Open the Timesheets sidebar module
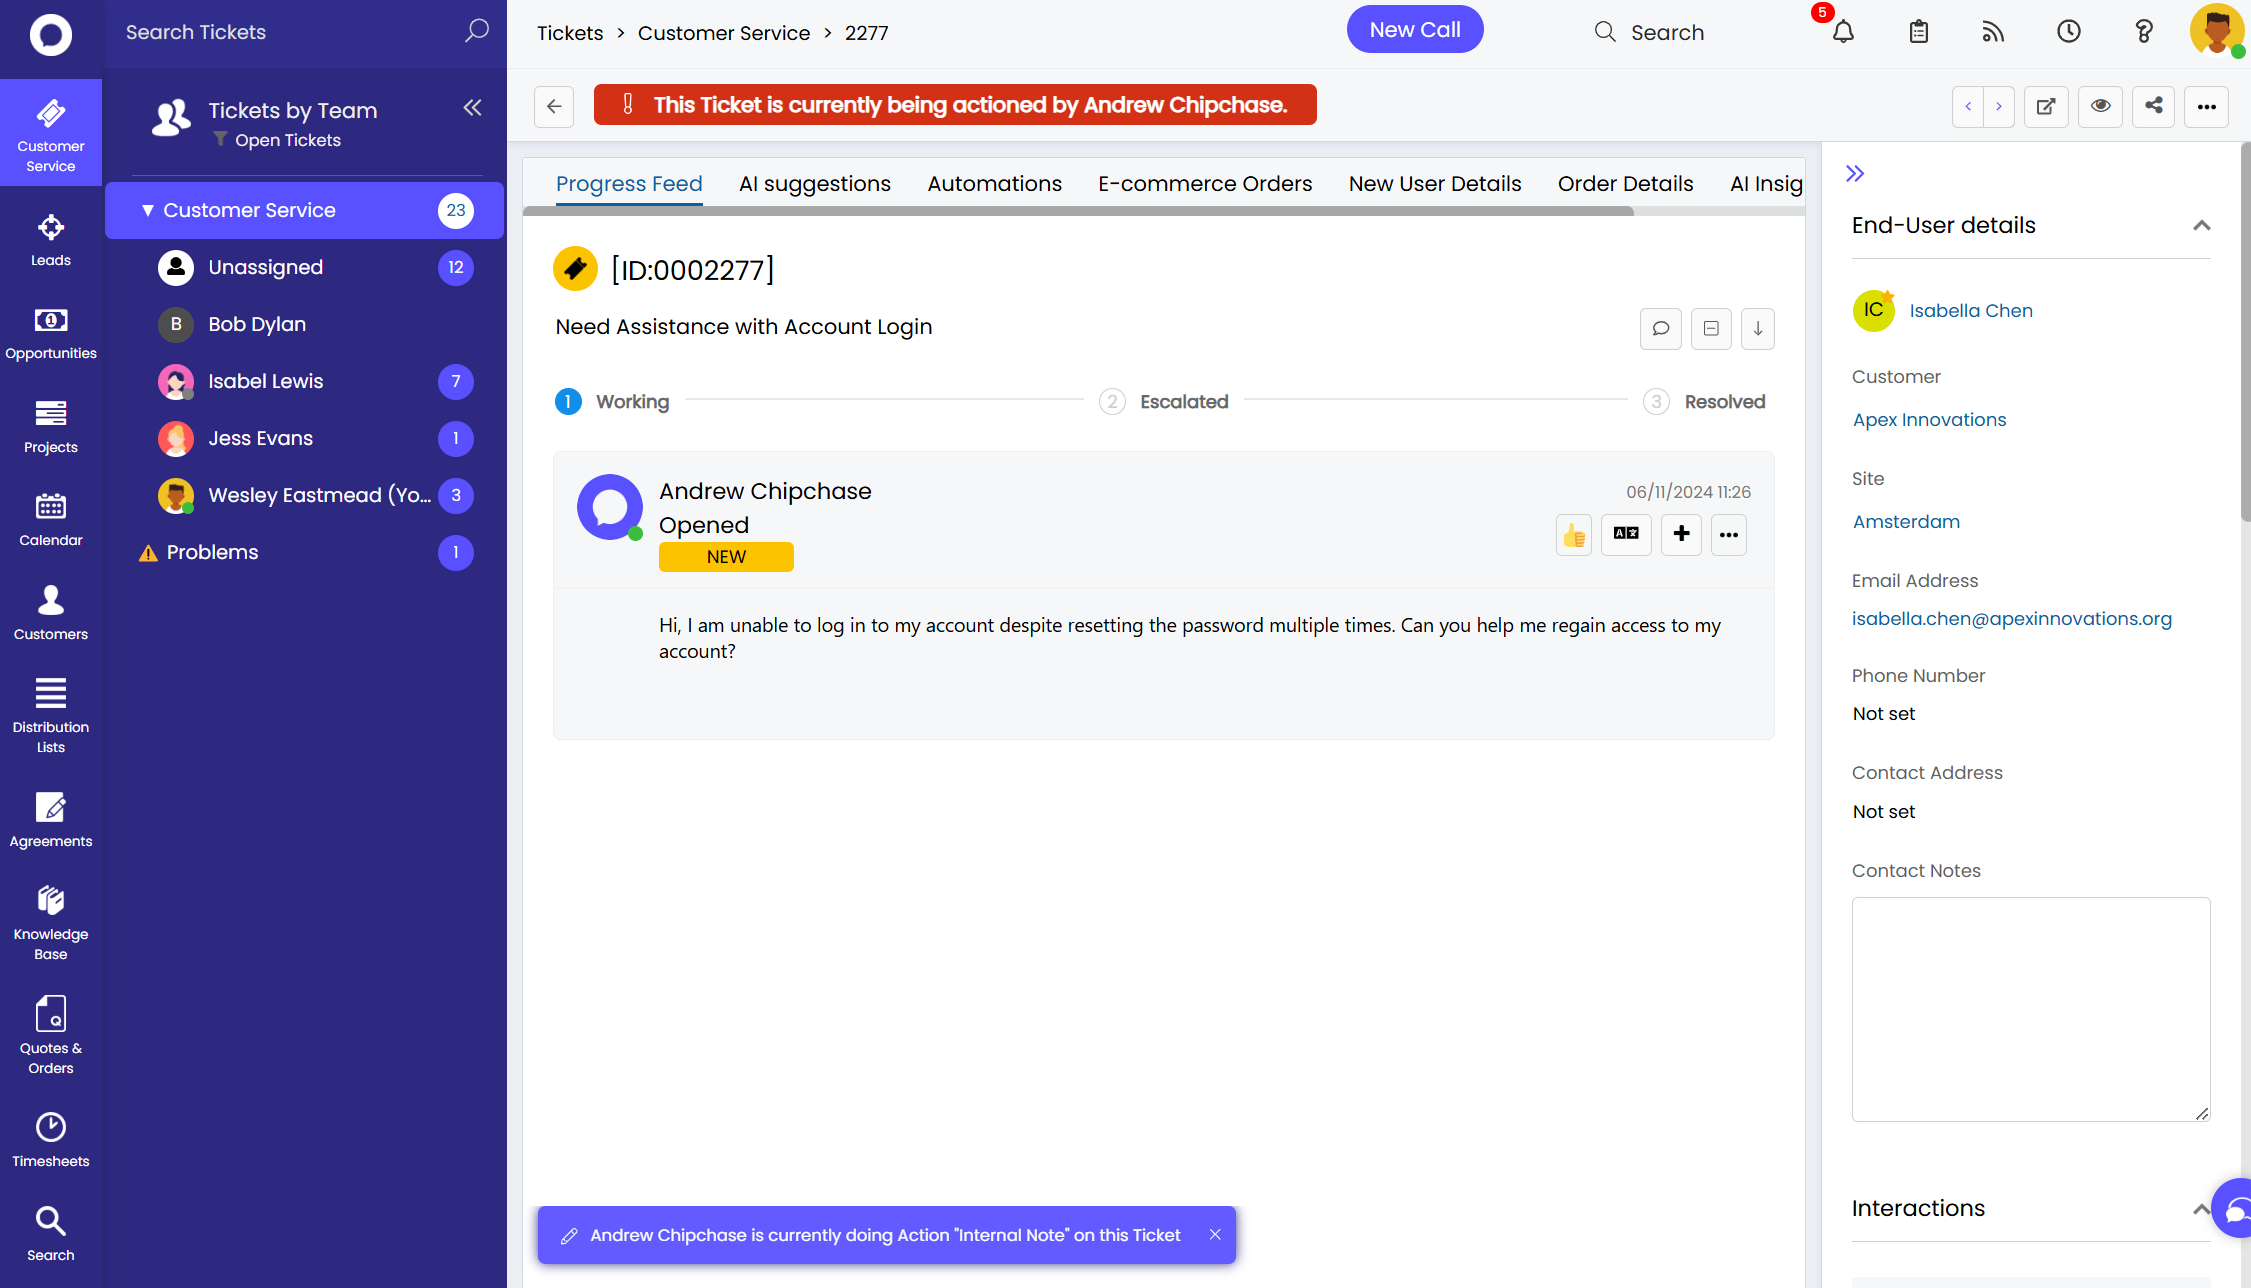2251x1288 pixels. 50,1139
